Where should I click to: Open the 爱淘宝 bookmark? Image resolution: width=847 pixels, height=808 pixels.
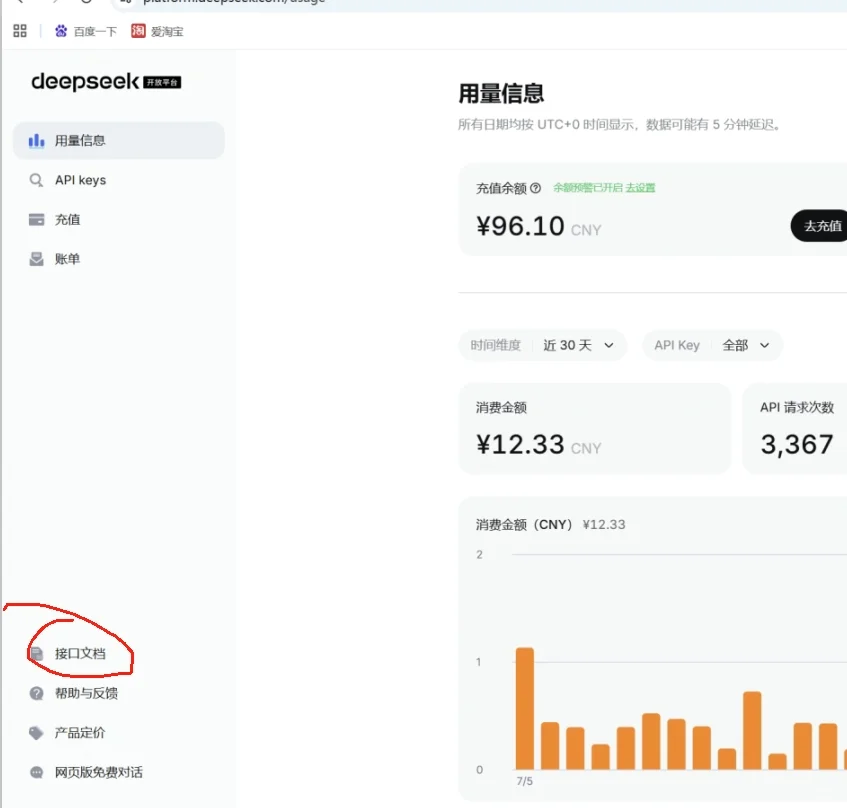click(x=157, y=31)
